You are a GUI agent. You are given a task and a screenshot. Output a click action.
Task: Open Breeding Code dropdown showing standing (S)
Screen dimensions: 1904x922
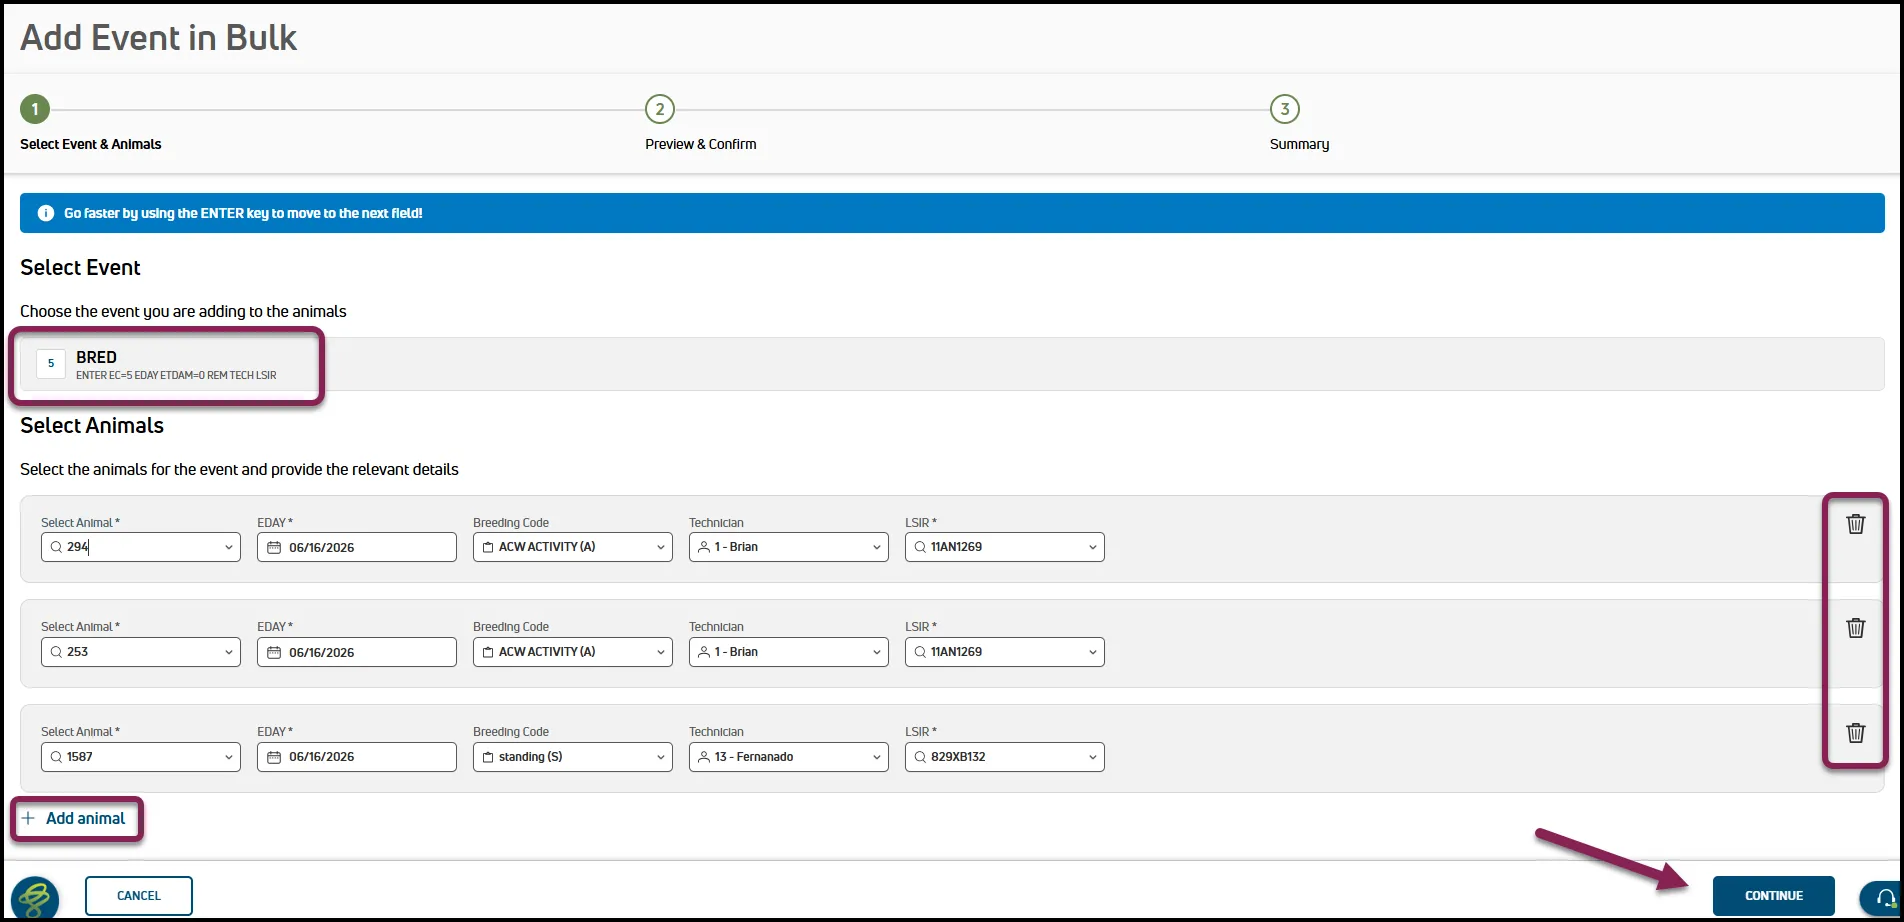pos(661,757)
